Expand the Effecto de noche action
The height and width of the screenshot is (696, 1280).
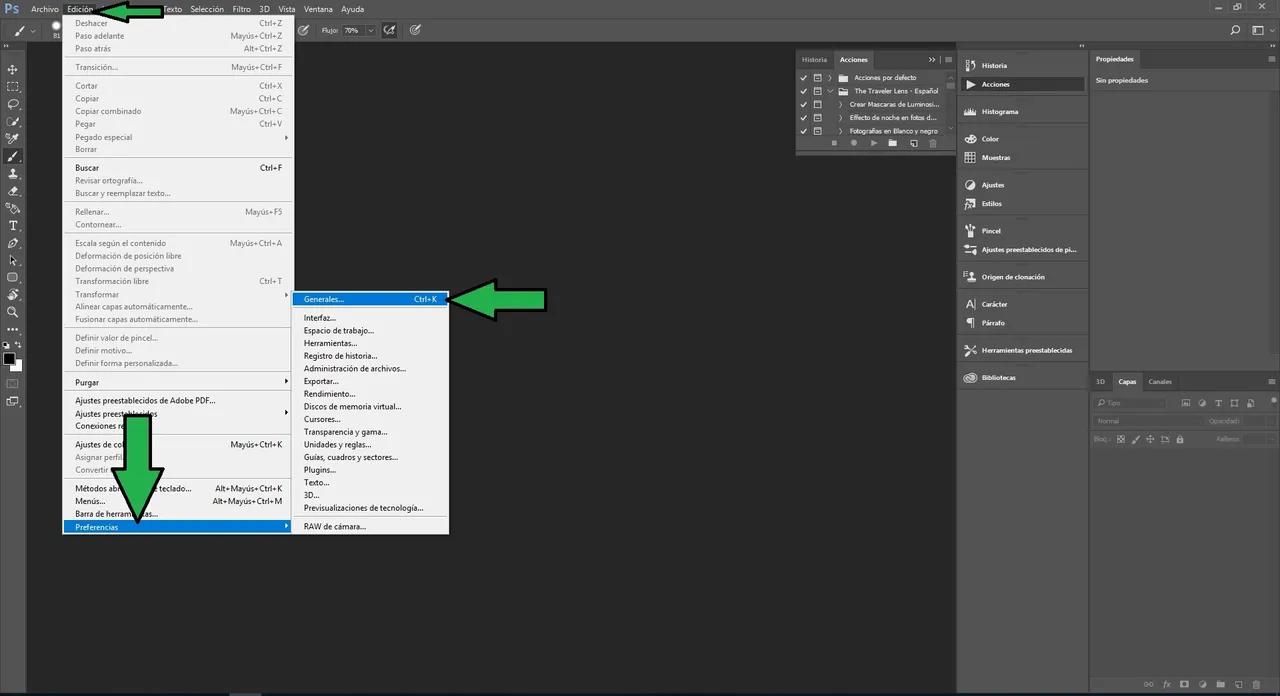[x=840, y=117]
